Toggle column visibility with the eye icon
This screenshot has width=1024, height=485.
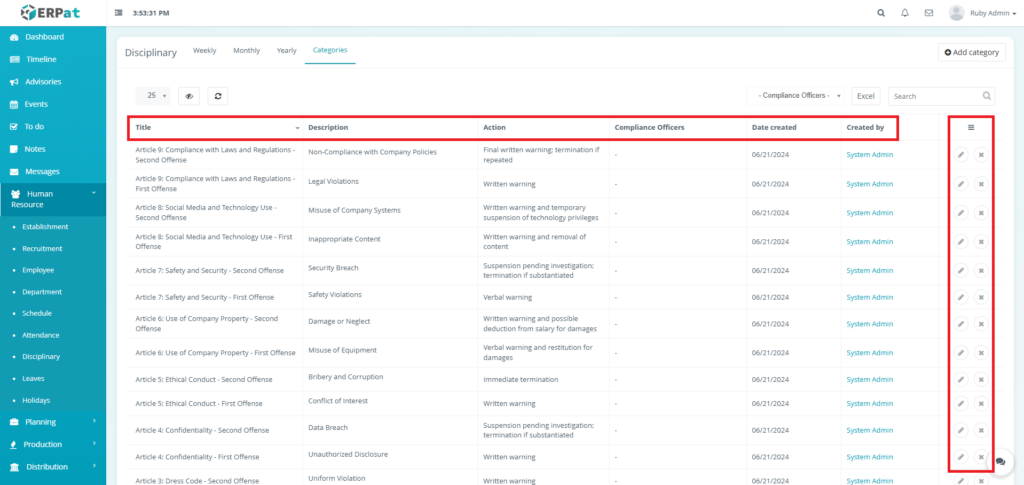(189, 96)
